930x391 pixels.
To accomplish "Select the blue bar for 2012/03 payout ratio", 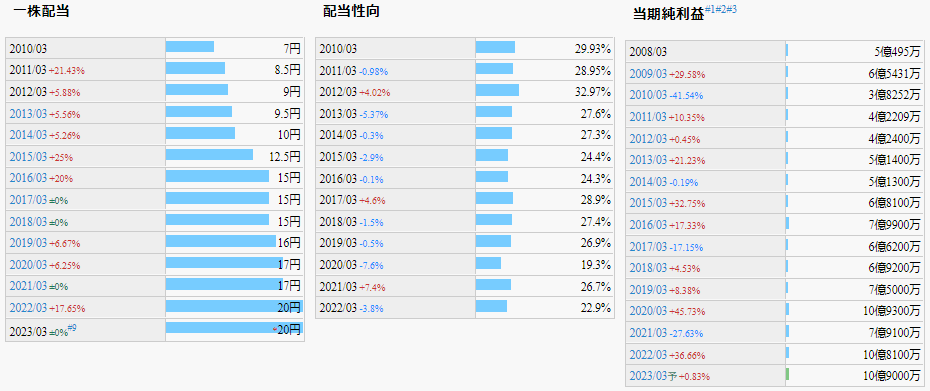I will click(497, 90).
